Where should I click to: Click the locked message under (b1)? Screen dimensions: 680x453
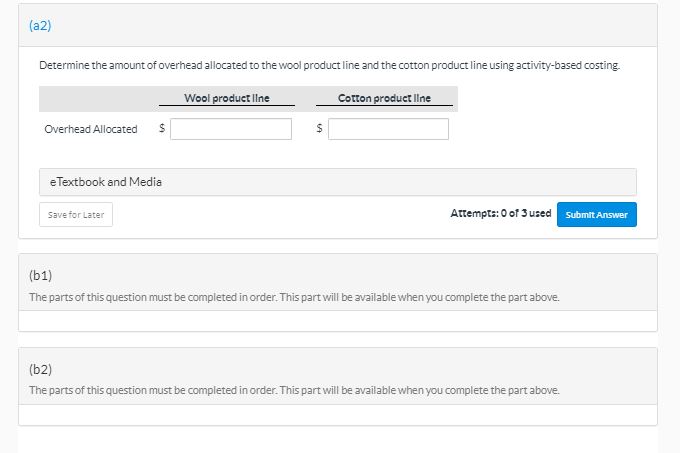[294, 297]
